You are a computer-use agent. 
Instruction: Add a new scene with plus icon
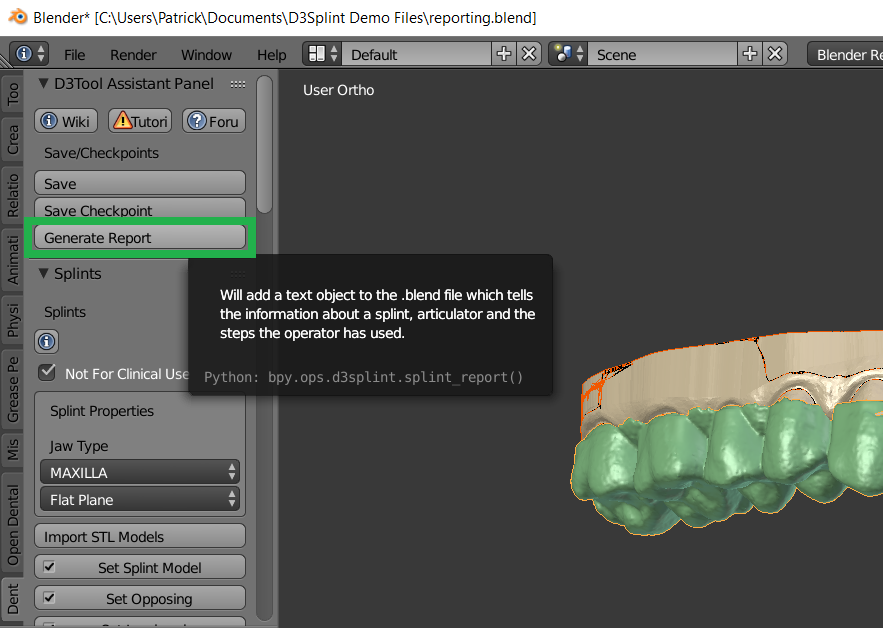click(x=750, y=54)
